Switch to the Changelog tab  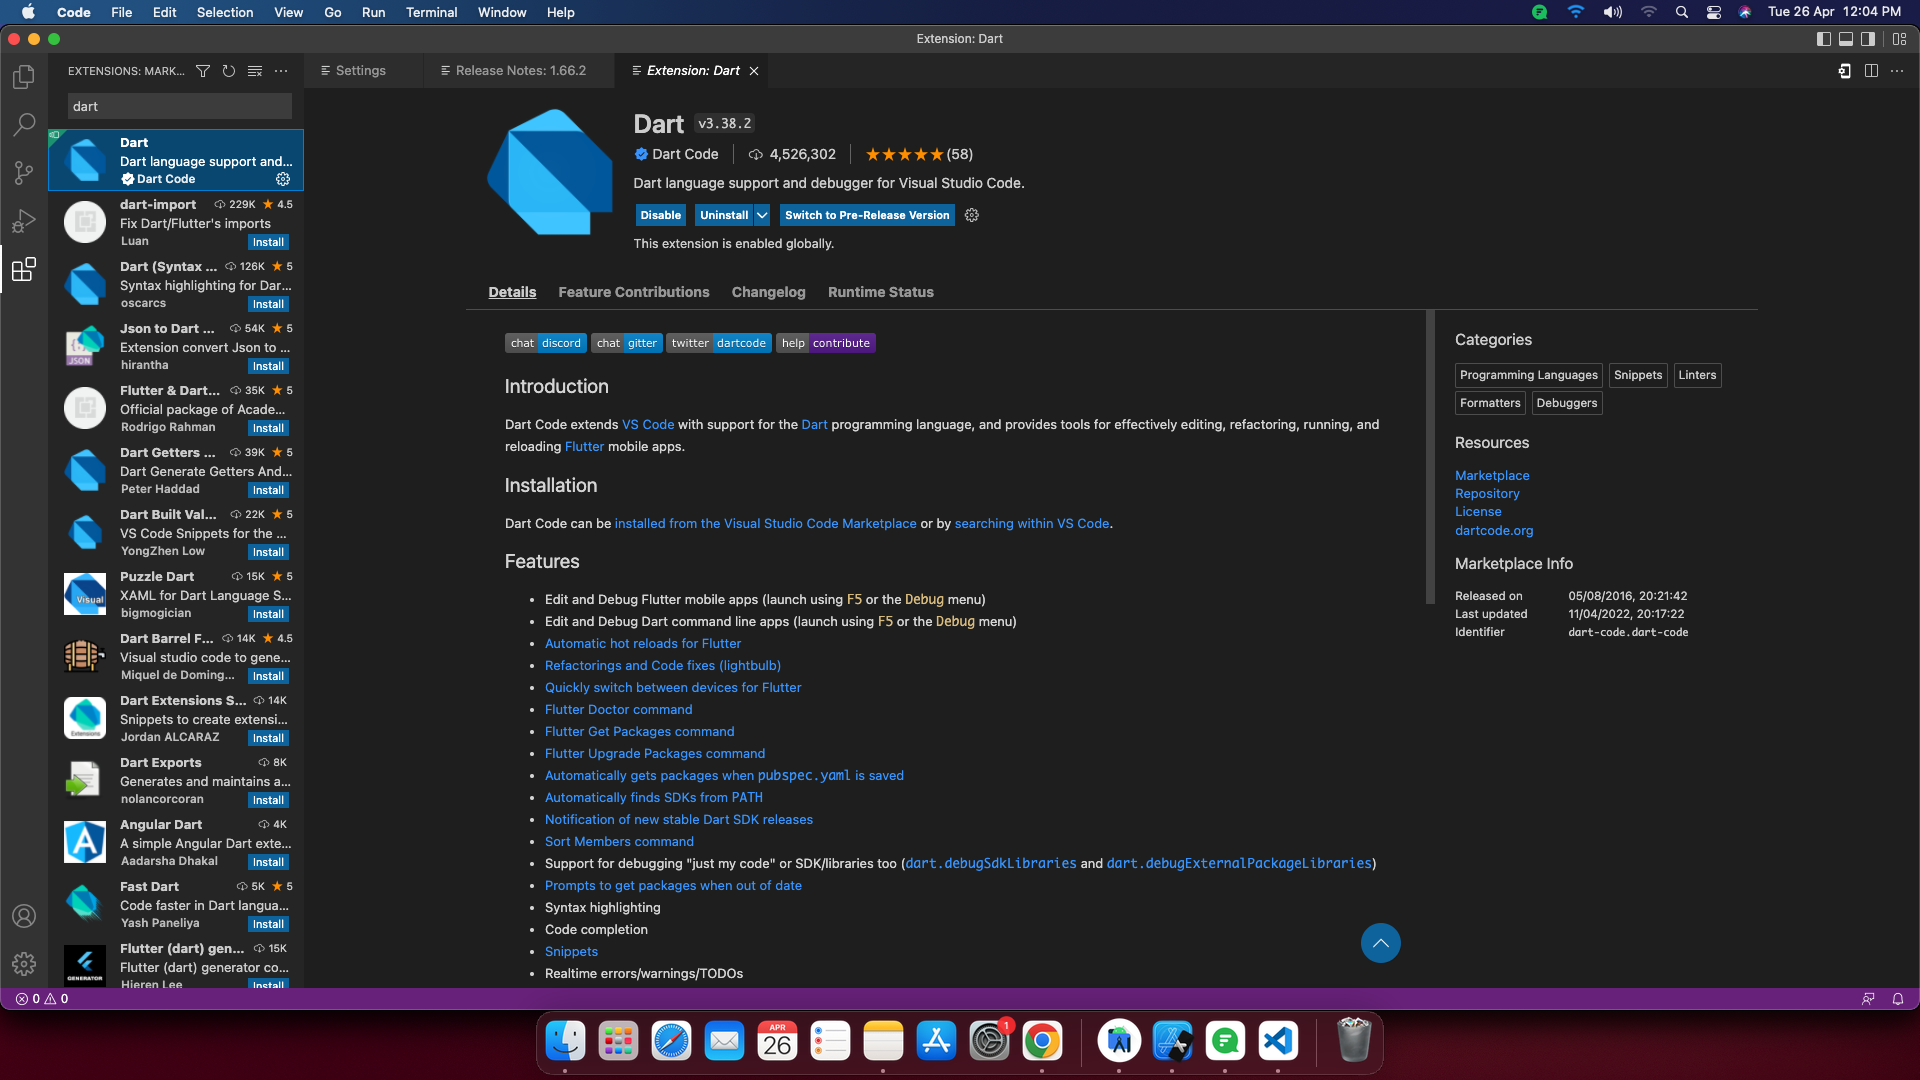point(768,292)
